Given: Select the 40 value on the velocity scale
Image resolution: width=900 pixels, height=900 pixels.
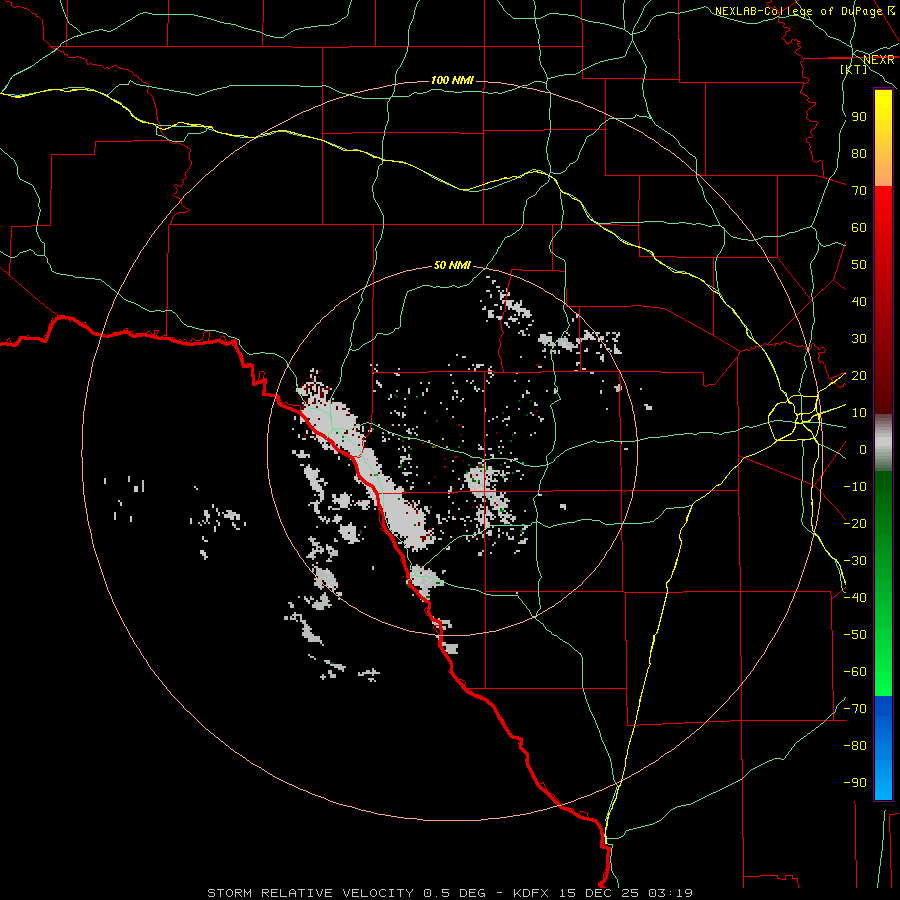Looking at the screenshot, I should pyautogui.click(x=859, y=302).
